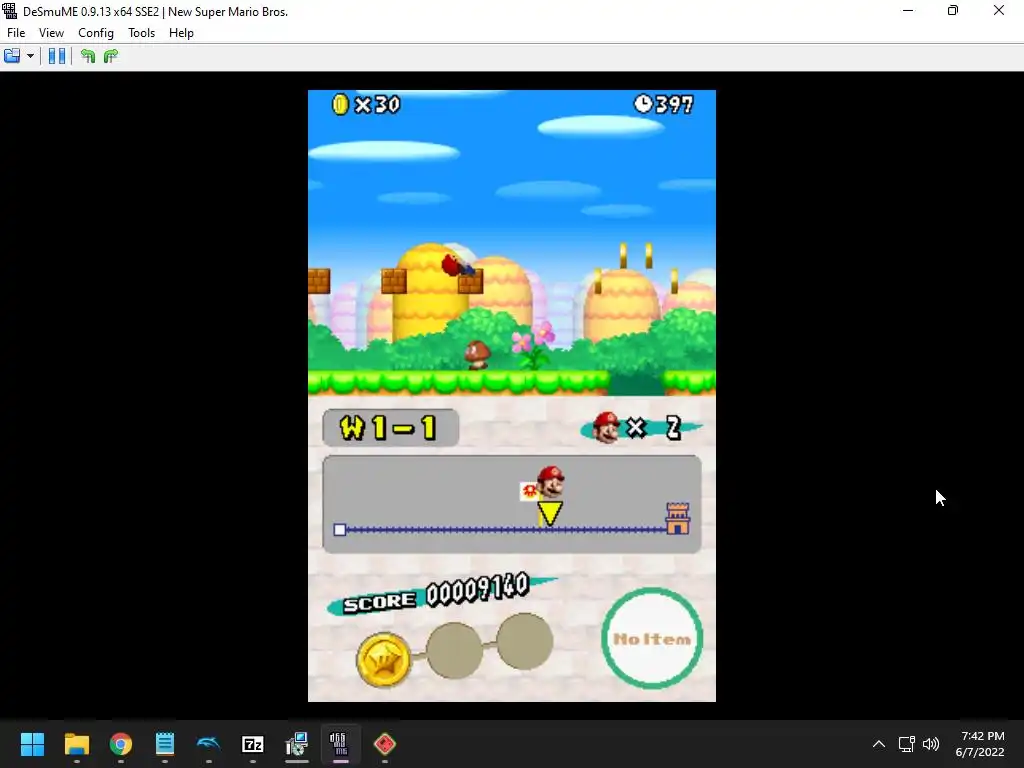Open the File menu
1024x768 pixels.
(x=16, y=33)
